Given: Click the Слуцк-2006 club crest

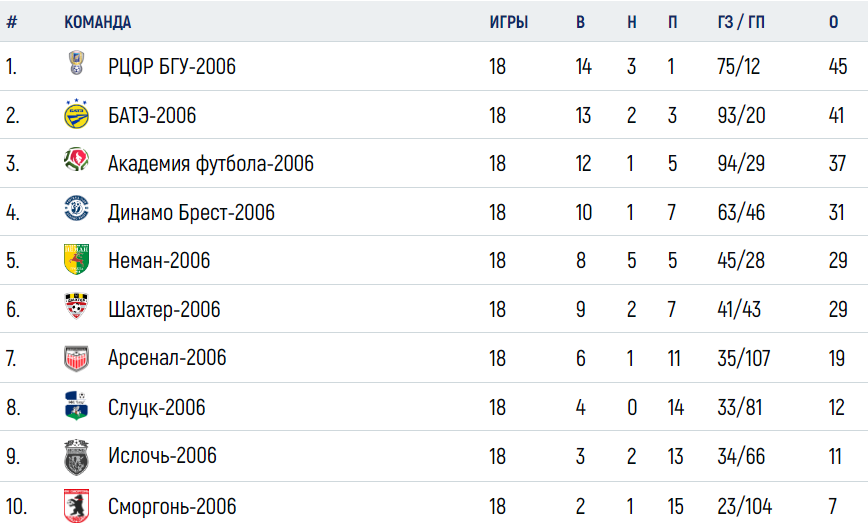Looking at the screenshot, I should [76, 405].
